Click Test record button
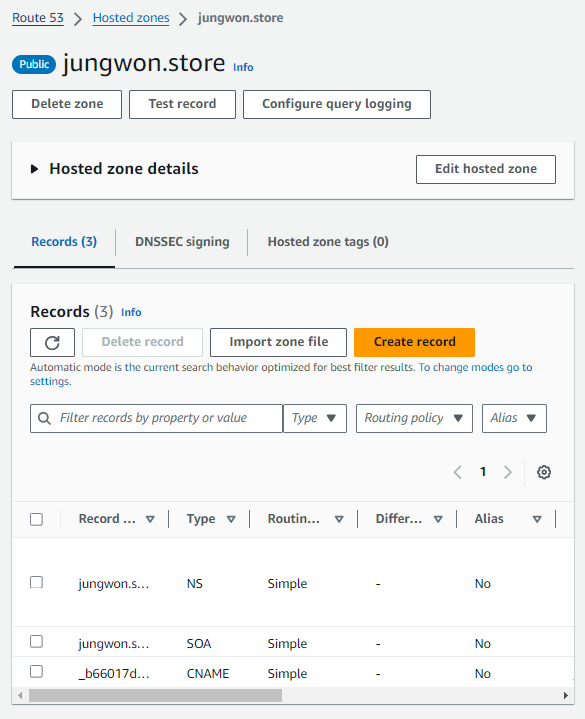This screenshot has height=719, width=585. click(182, 105)
